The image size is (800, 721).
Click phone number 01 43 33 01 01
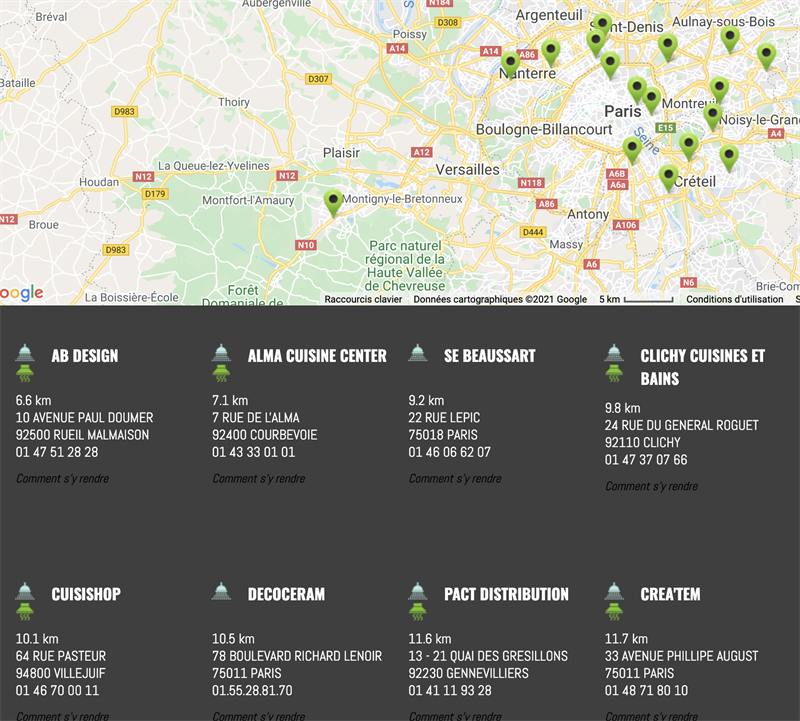pos(254,452)
